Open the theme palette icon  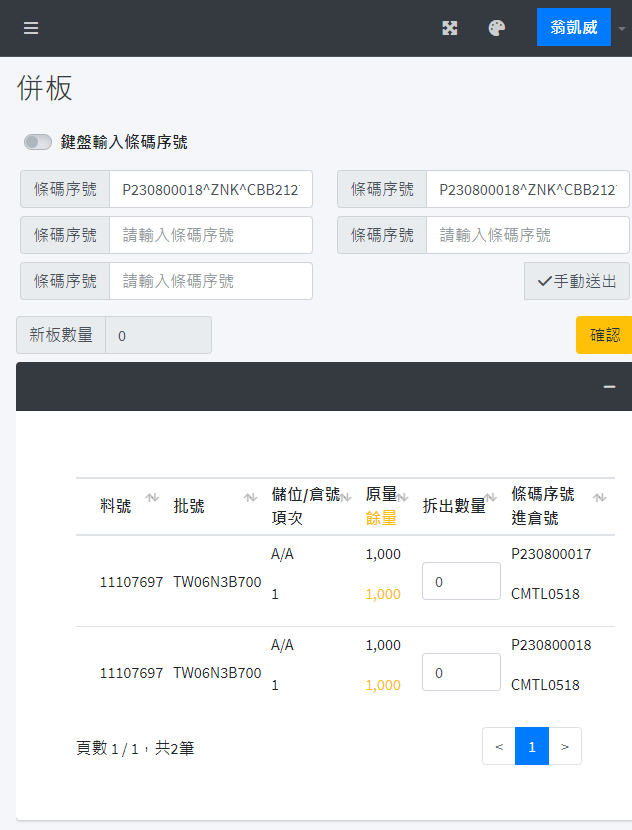tap(496, 28)
